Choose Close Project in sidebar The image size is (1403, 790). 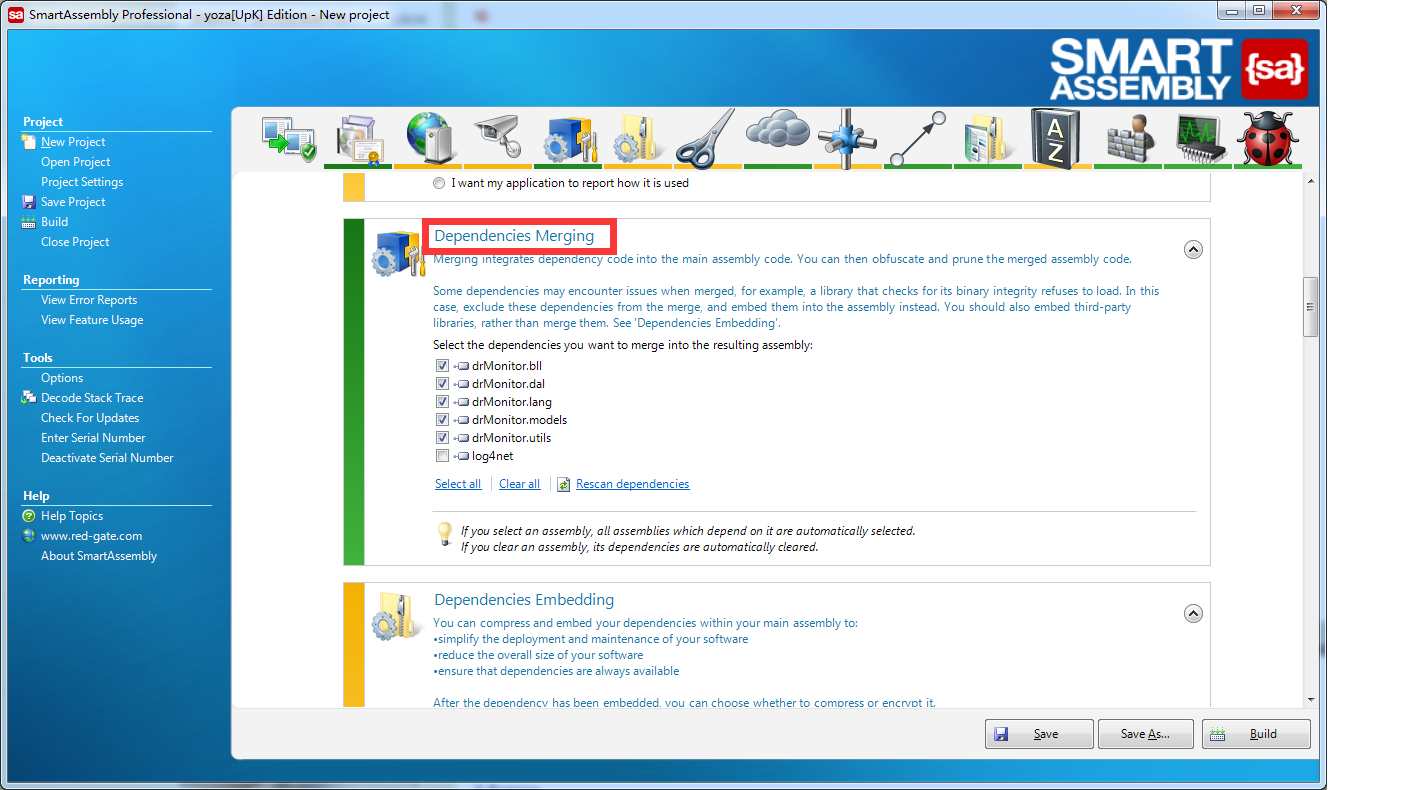75,242
